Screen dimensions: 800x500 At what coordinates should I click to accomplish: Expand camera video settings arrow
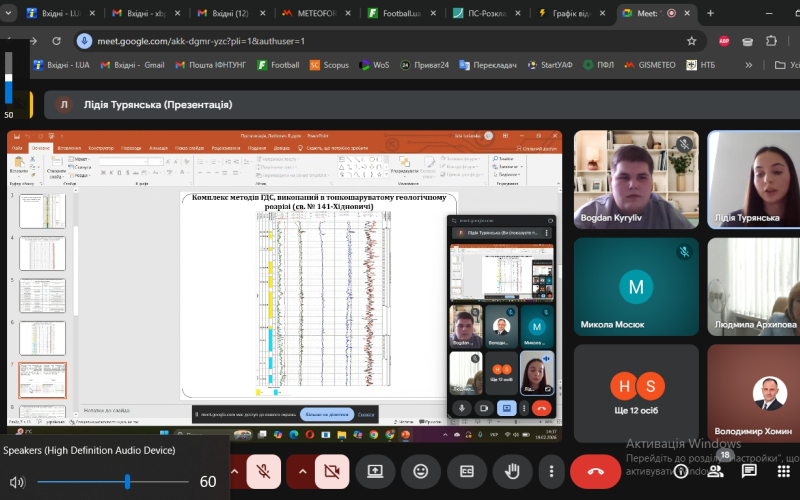(300, 471)
